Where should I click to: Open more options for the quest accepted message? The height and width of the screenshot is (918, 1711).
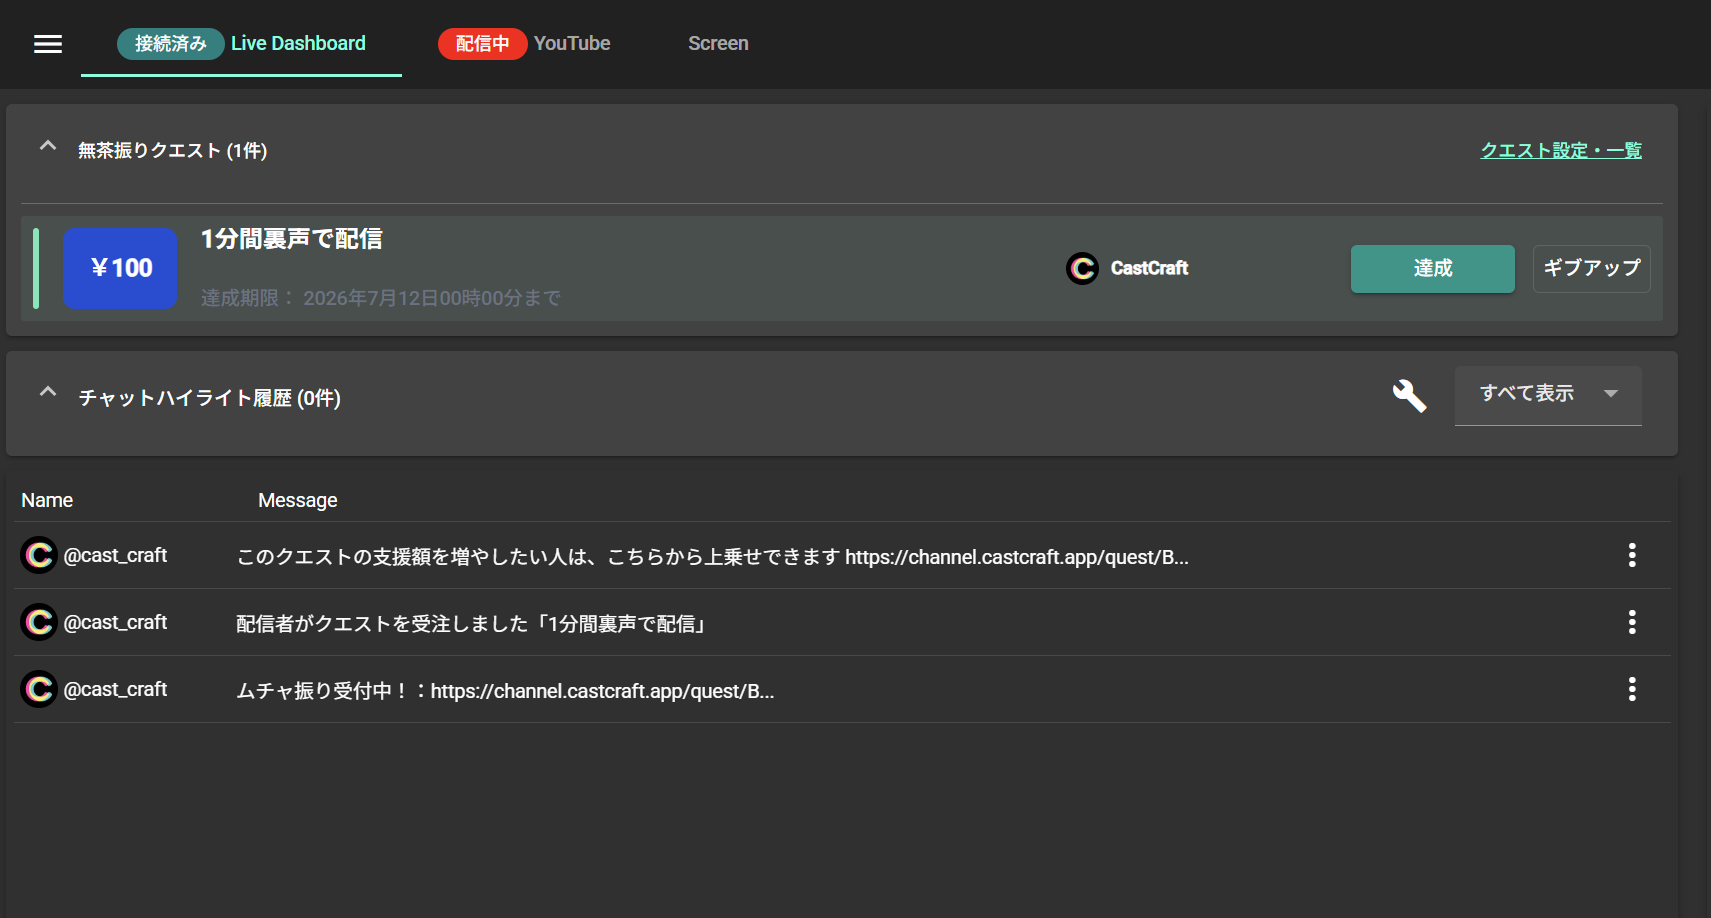pos(1632,622)
